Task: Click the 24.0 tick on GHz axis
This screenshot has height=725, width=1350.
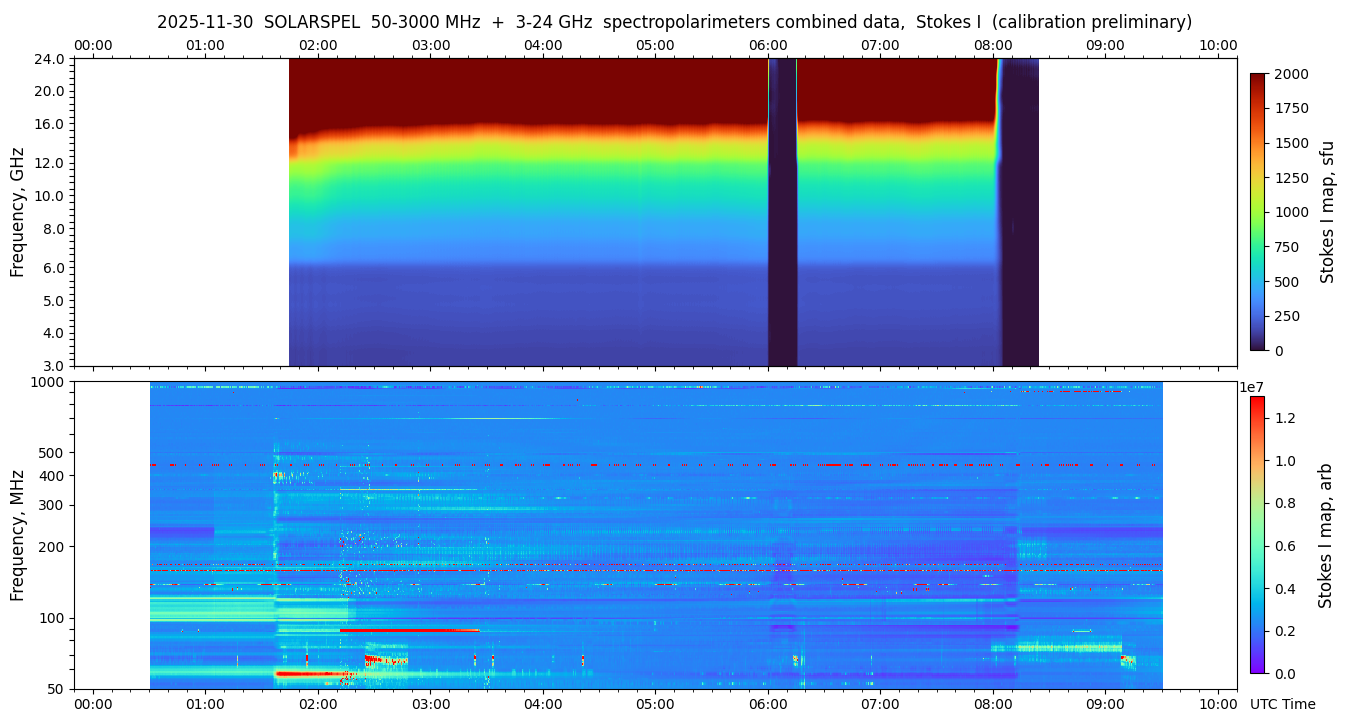Action: coord(50,59)
